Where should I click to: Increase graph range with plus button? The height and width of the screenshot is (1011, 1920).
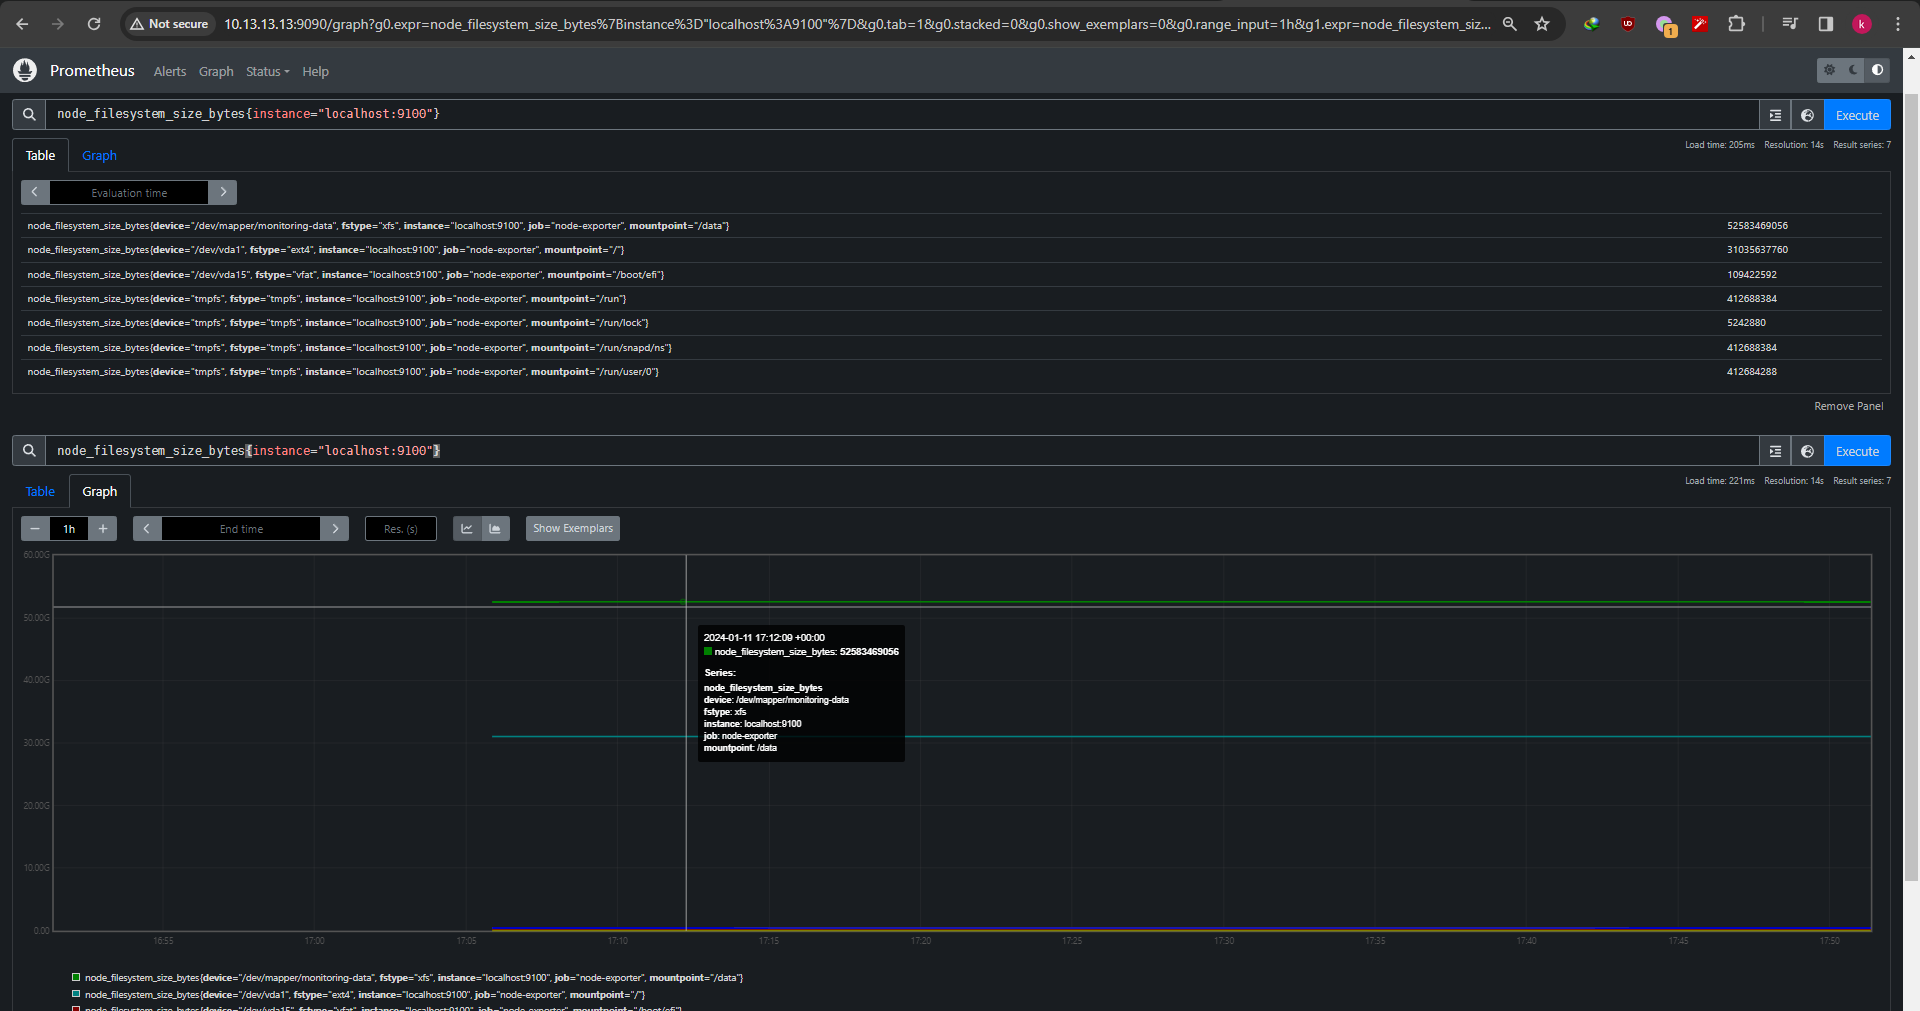pyautogui.click(x=103, y=529)
